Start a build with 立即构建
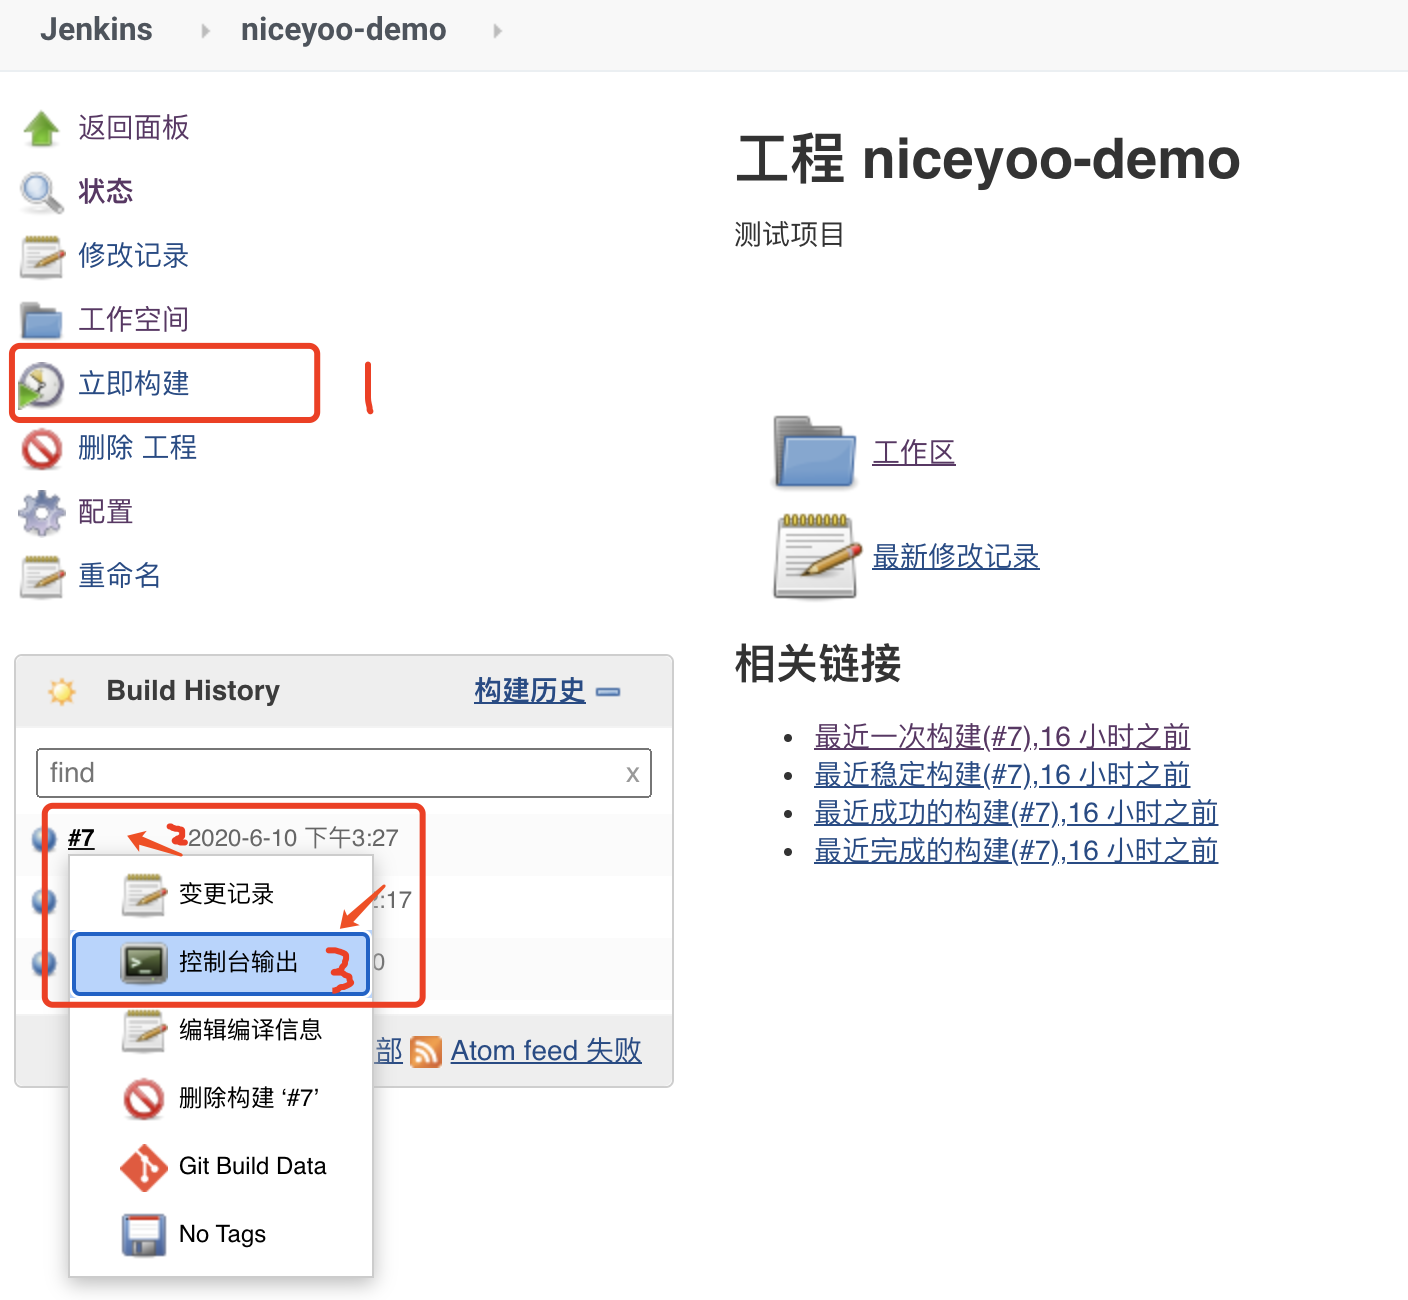Viewport: 1408px width, 1300px height. (x=134, y=384)
